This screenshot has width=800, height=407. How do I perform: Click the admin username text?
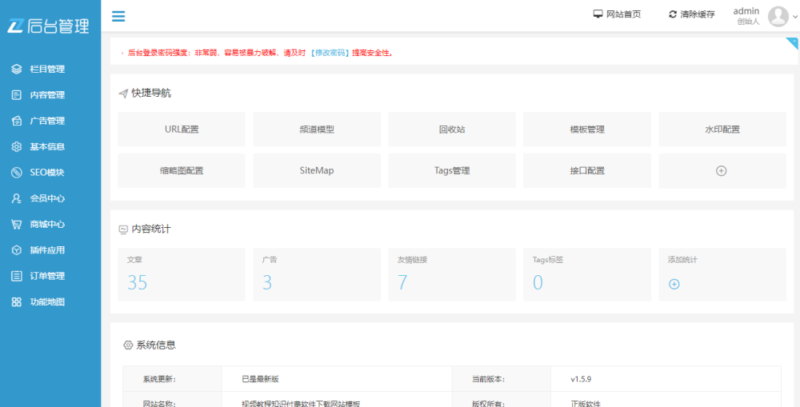pyautogui.click(x=746, y=11)
